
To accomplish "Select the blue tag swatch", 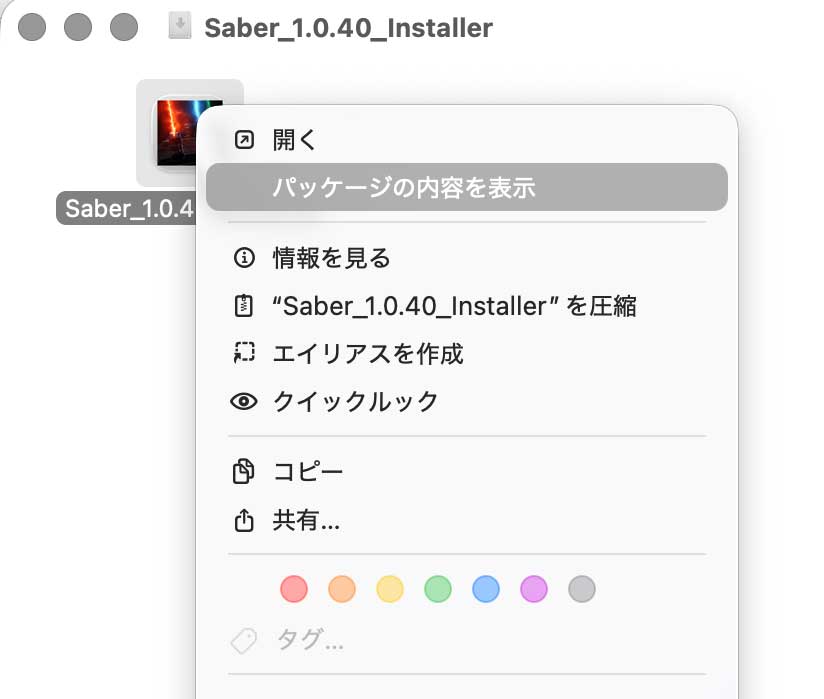I will pos(486,589).
